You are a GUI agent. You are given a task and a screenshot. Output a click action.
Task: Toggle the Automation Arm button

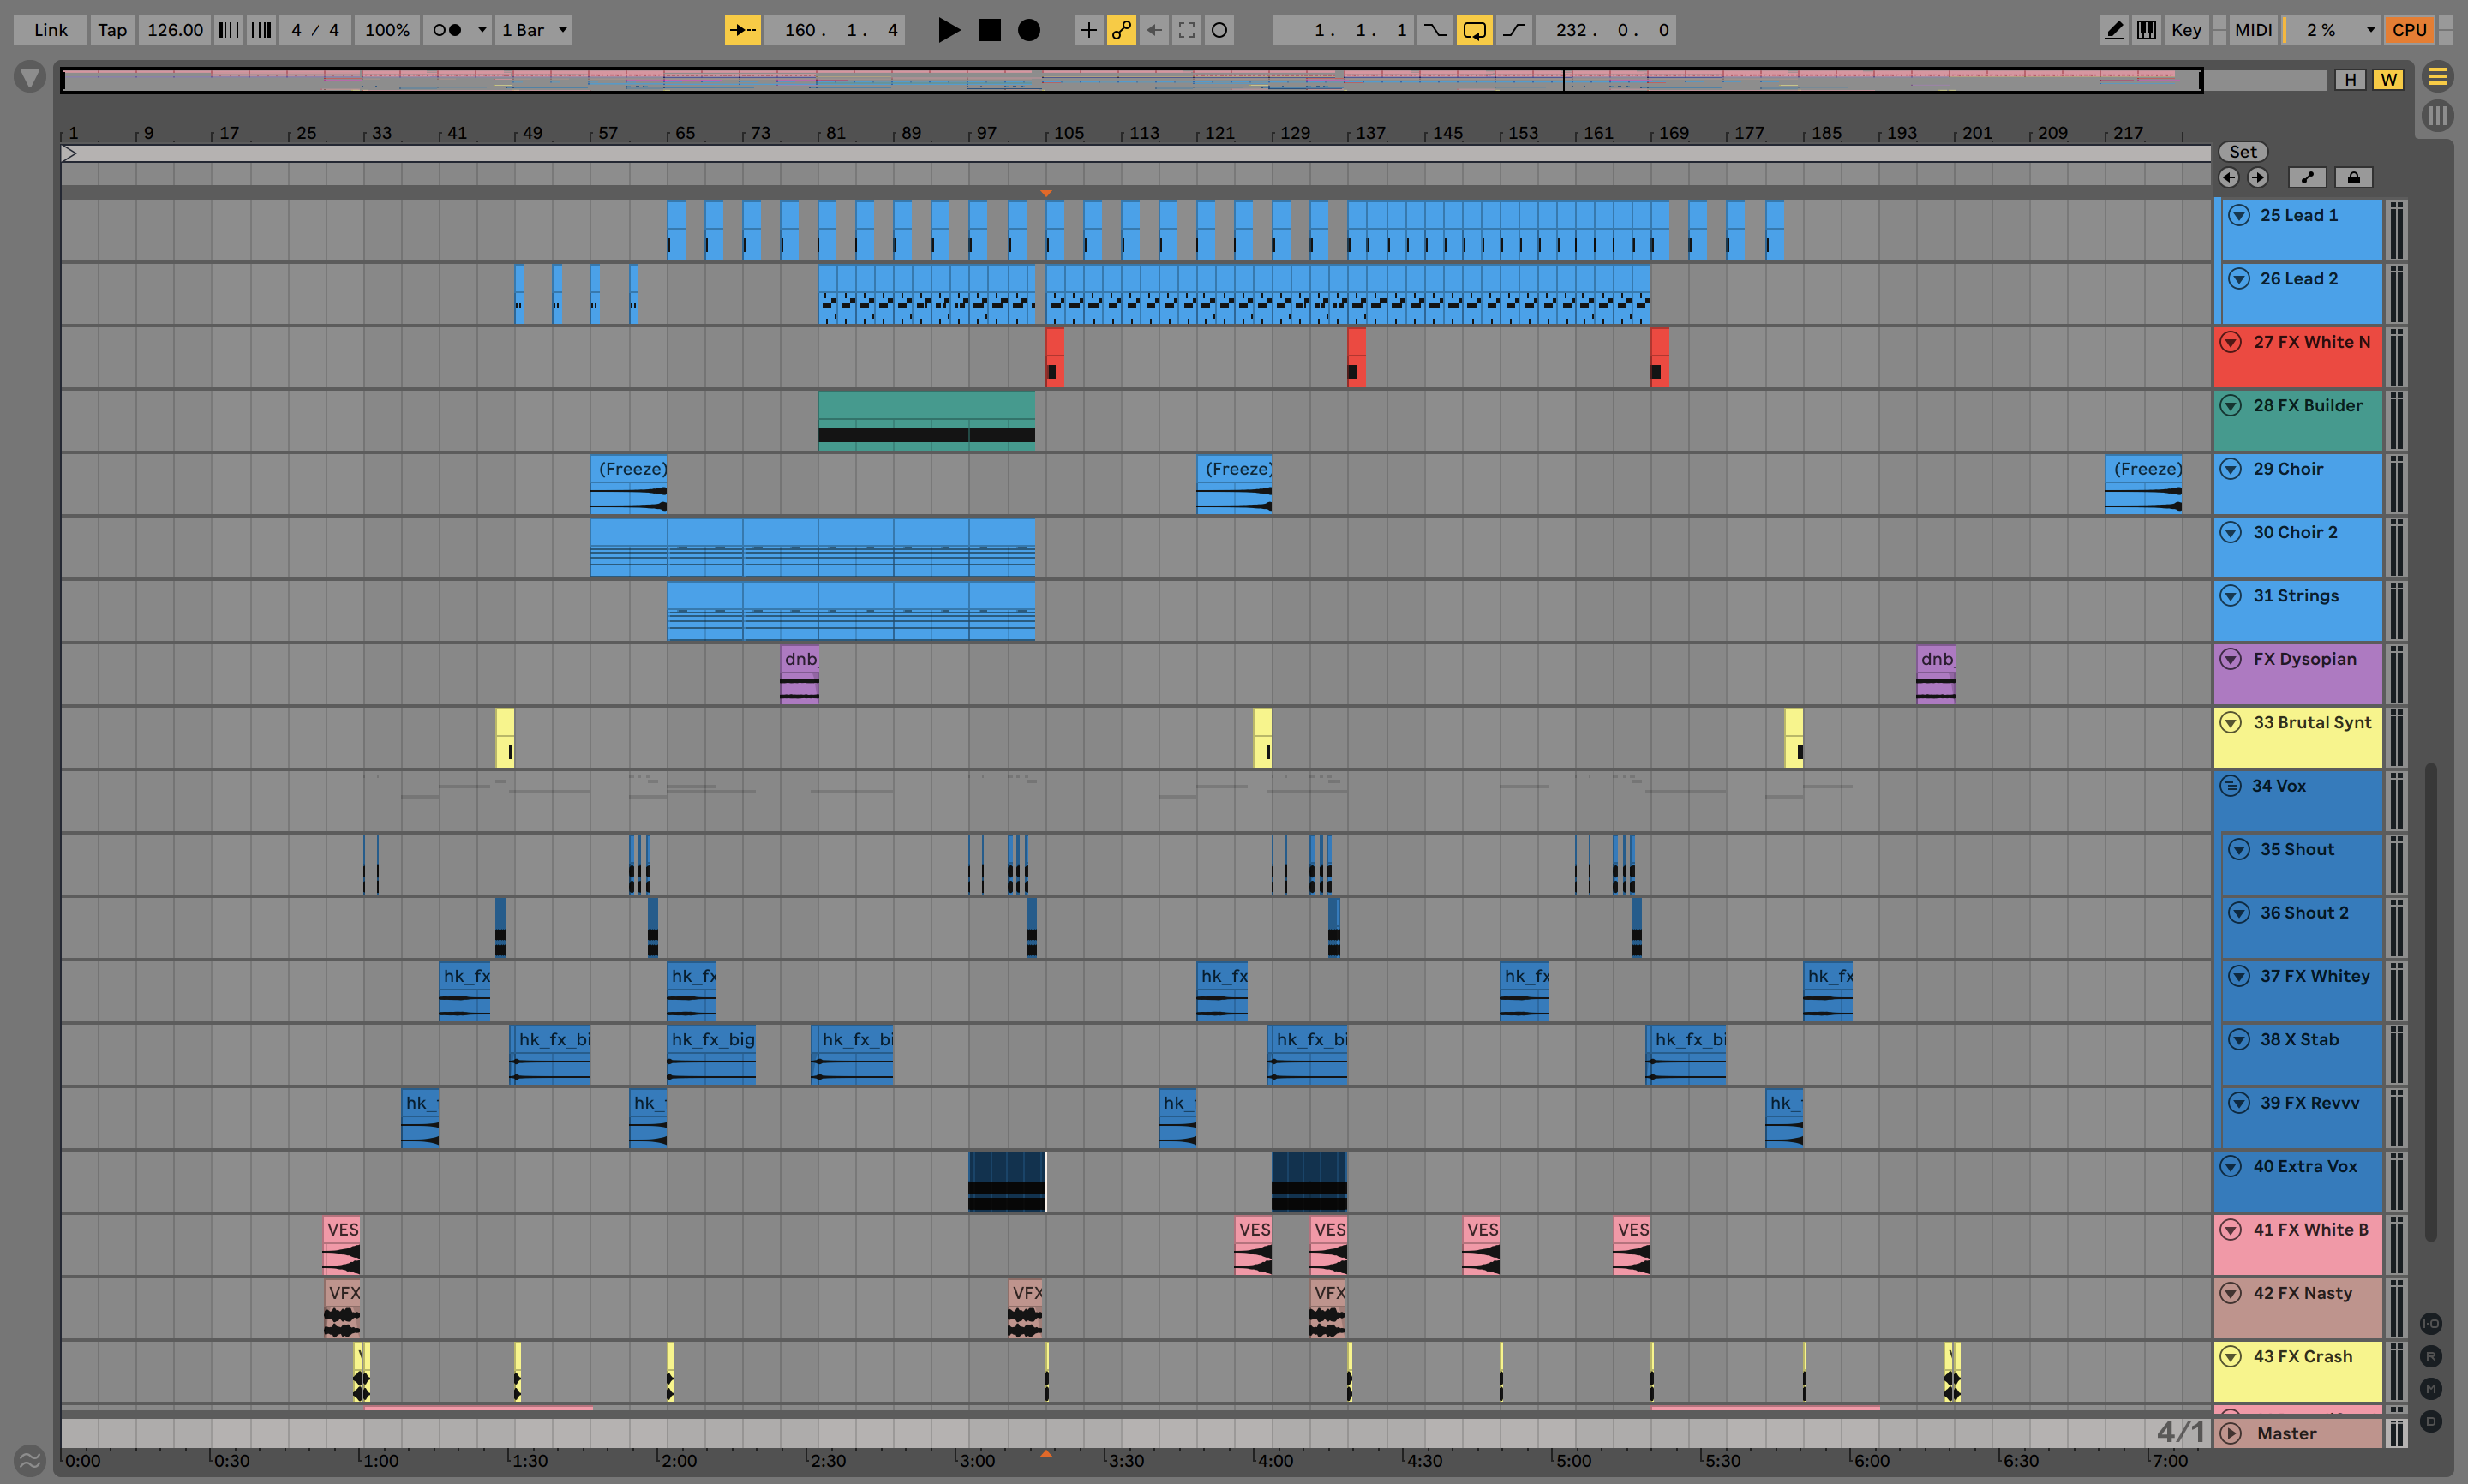(1121, 30)
